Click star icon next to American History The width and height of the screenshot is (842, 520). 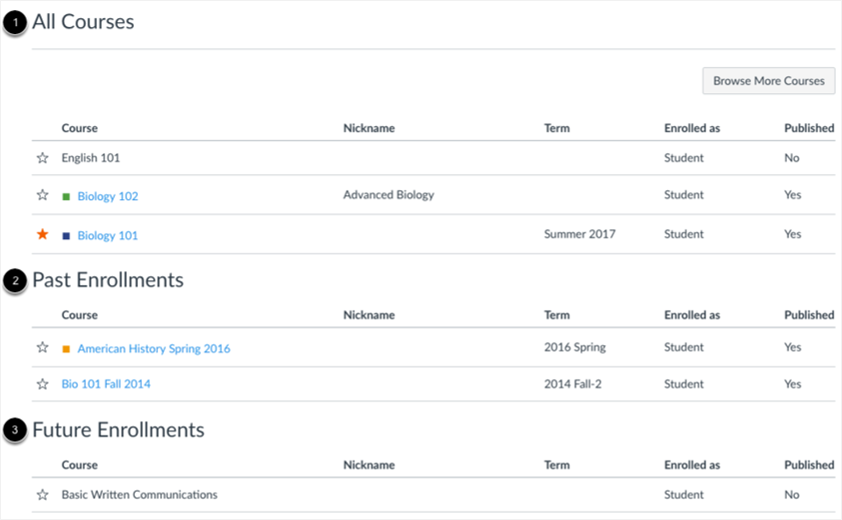(x=42, y=348)
